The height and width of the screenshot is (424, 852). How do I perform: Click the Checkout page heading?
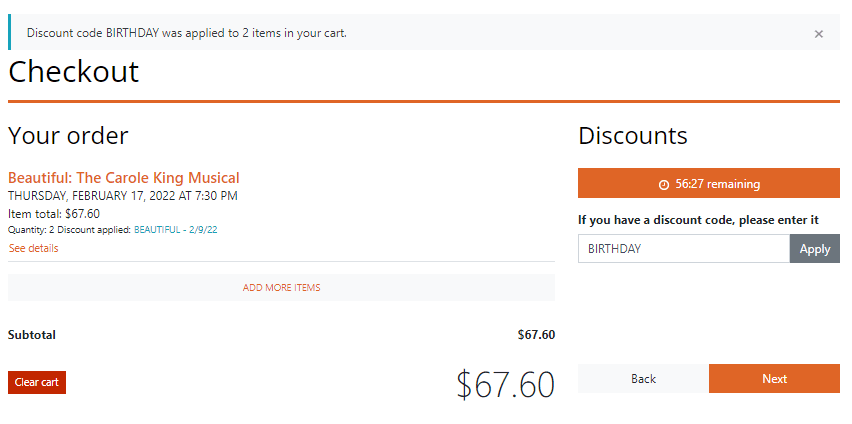click(73, 71)
